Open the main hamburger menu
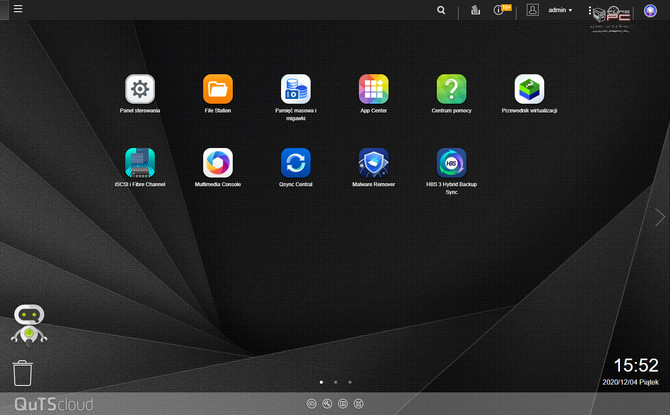 click(x=18, y=9)
